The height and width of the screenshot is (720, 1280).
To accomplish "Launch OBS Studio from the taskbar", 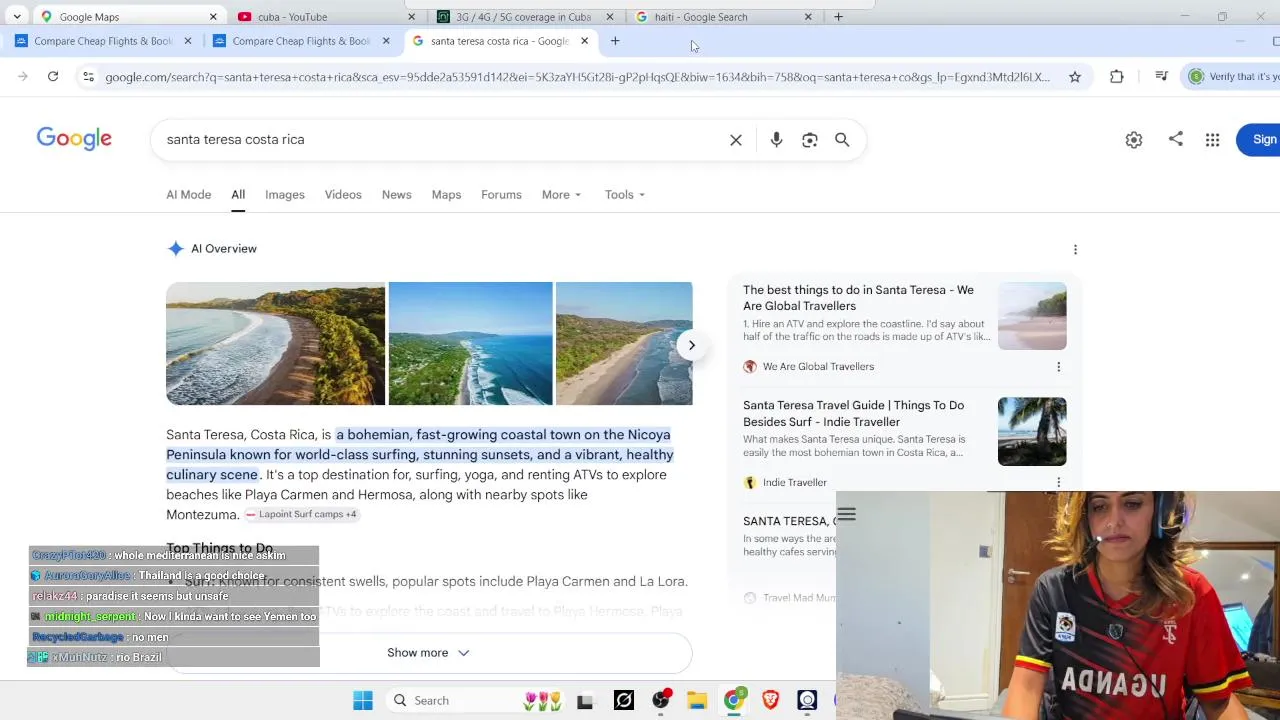I will pyautogui.click(x=661, y=701).
